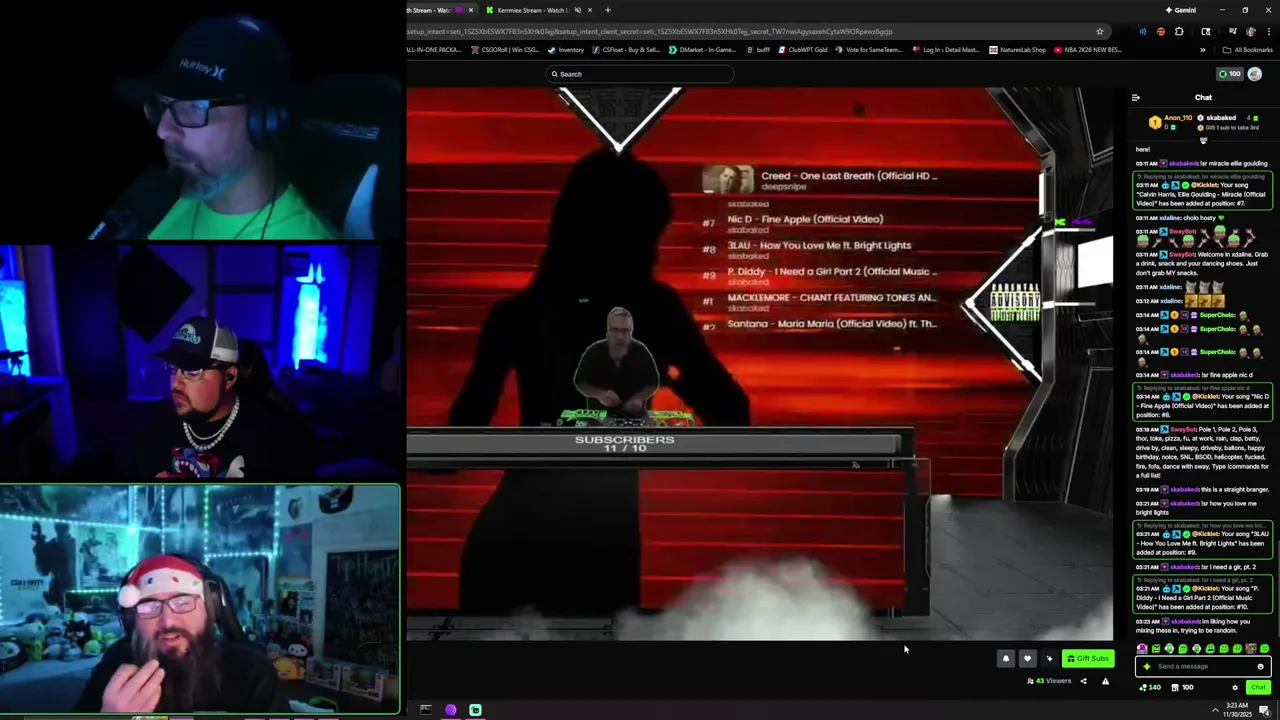Click the 100 balance badge in Kick header
Viewport: 1280px width, 720px height.
1229,74
